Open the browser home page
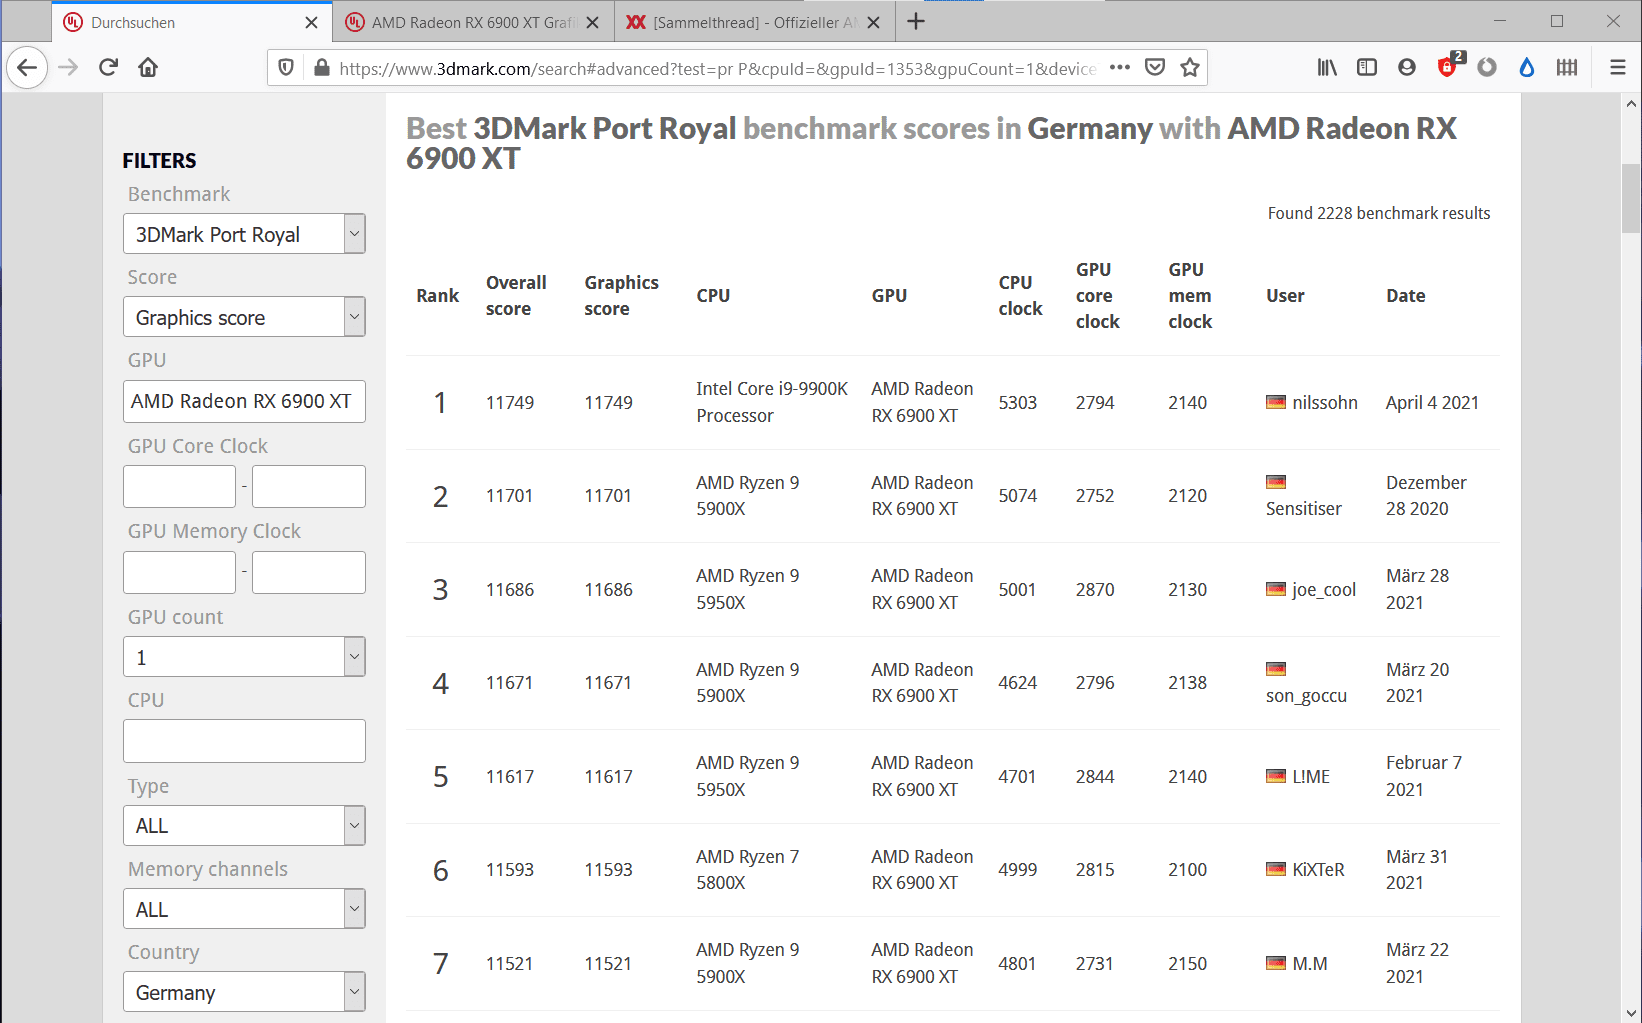 [148, 67]
